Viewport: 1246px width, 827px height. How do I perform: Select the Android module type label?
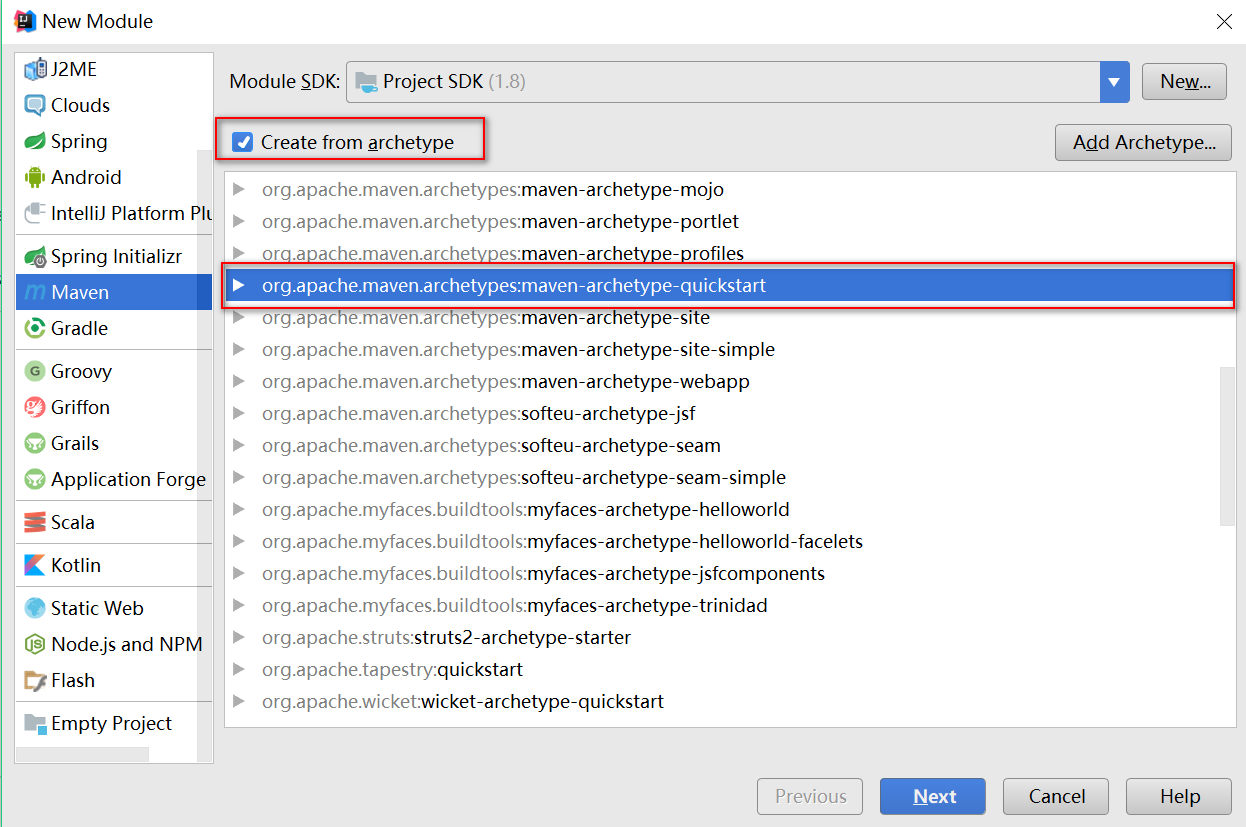[x=86, y=177]
